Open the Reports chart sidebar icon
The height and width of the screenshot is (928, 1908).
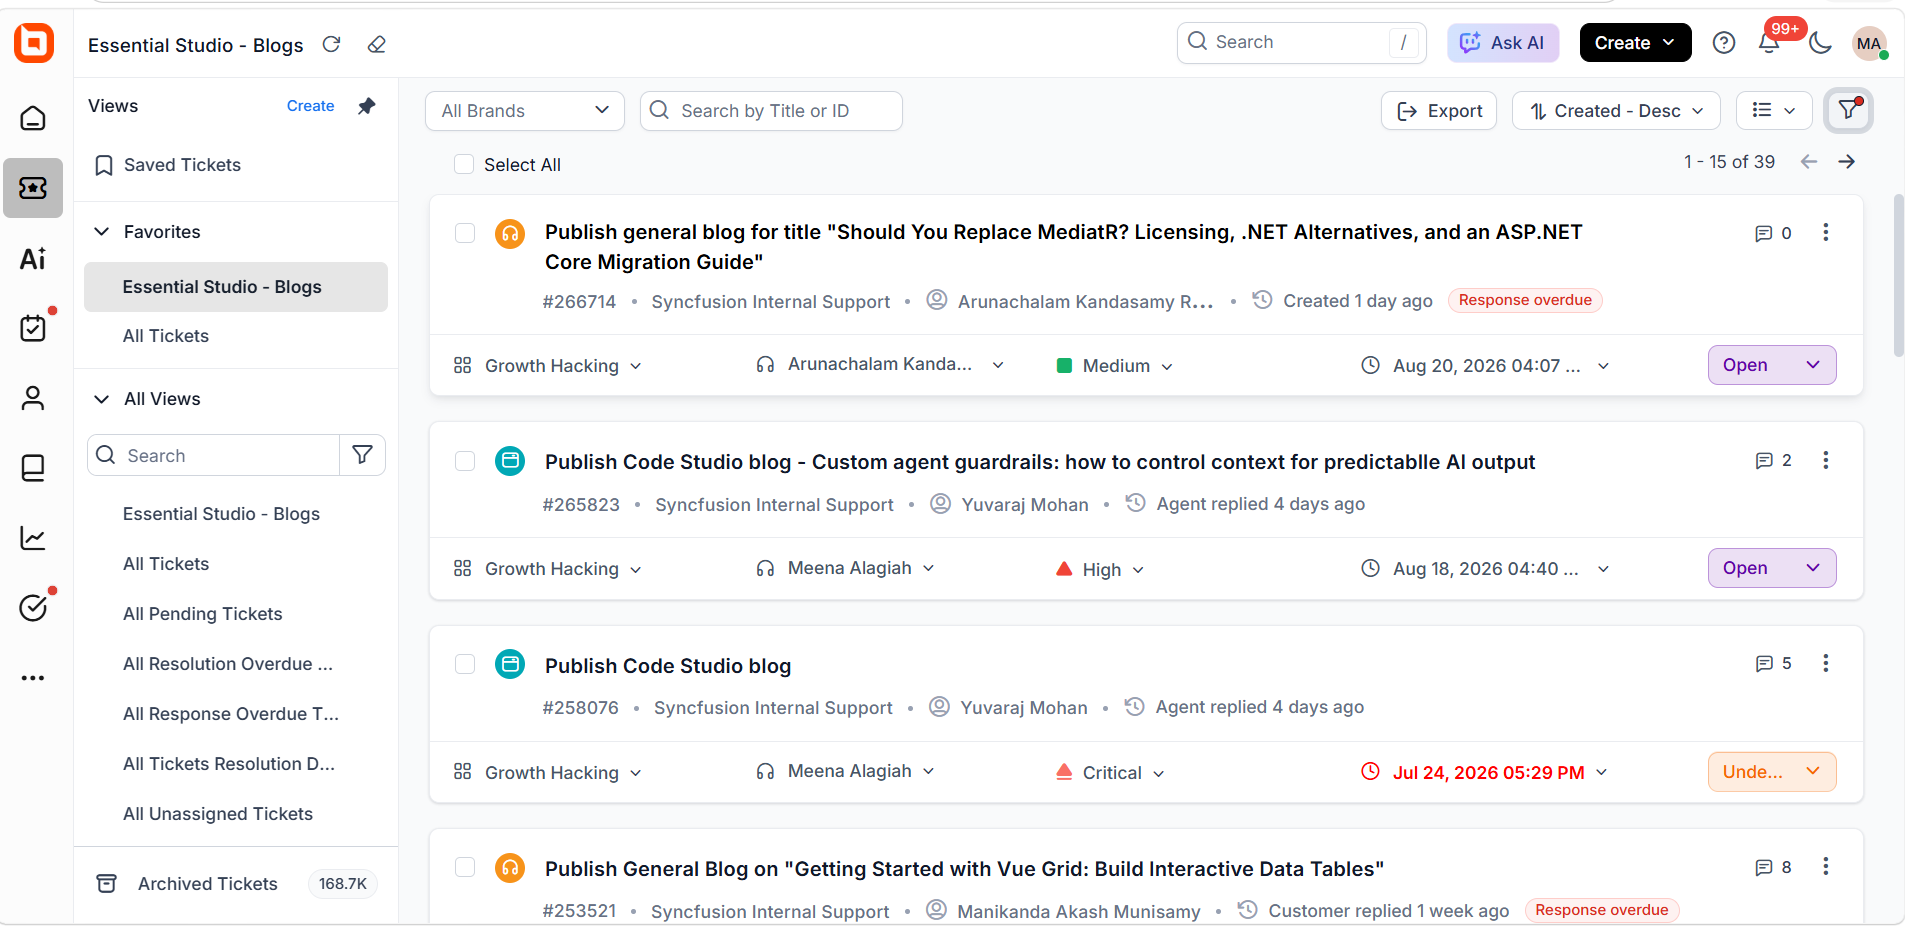click(33, 538)
